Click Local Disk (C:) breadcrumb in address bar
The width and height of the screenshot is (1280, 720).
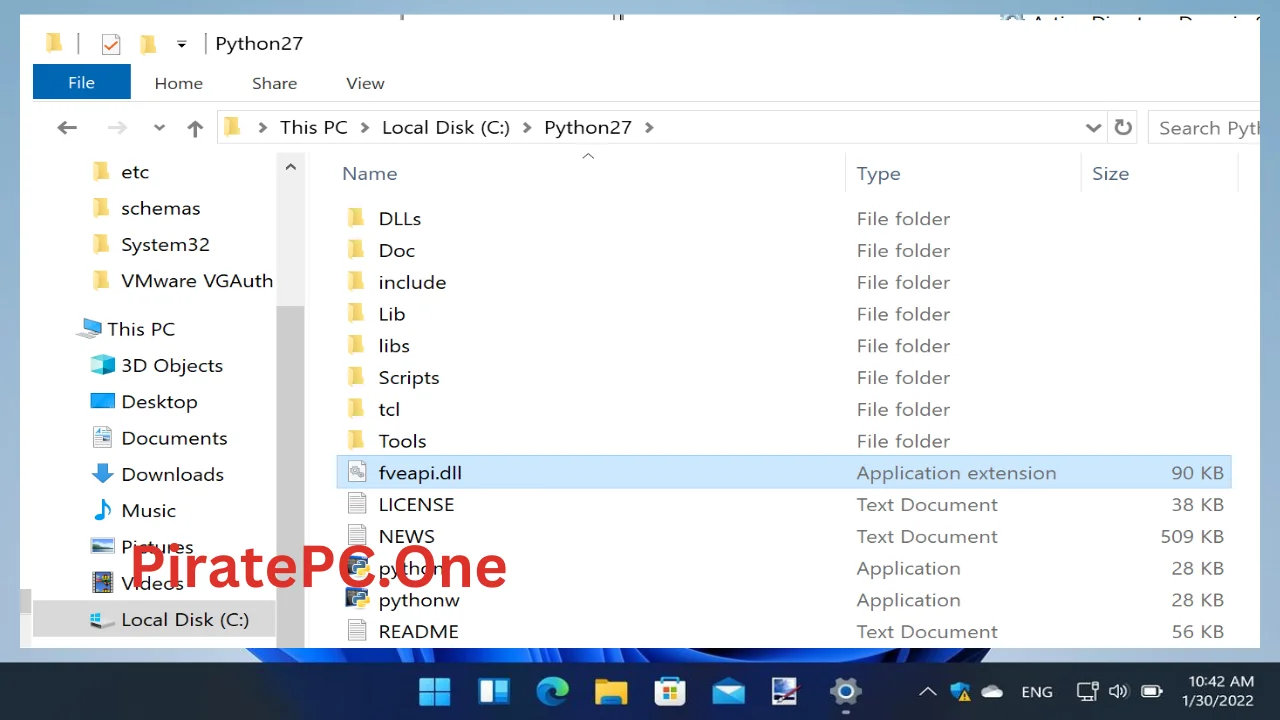tap(446, 127)
